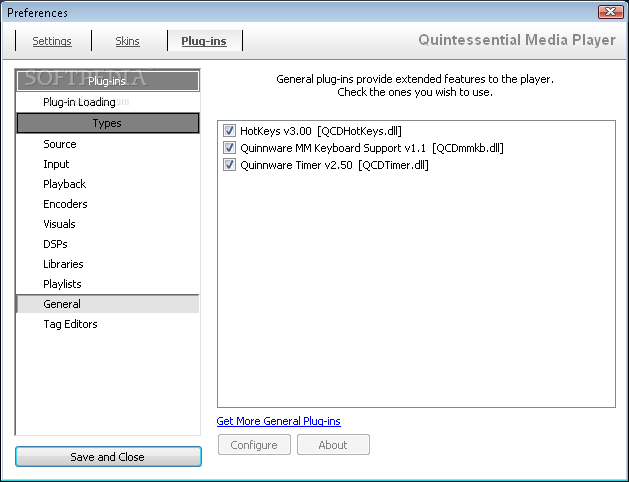Toggle Quinnware MM Keyboard Support checkbox
The height and width of the screenshot is (482, 629).
[229, 148]
